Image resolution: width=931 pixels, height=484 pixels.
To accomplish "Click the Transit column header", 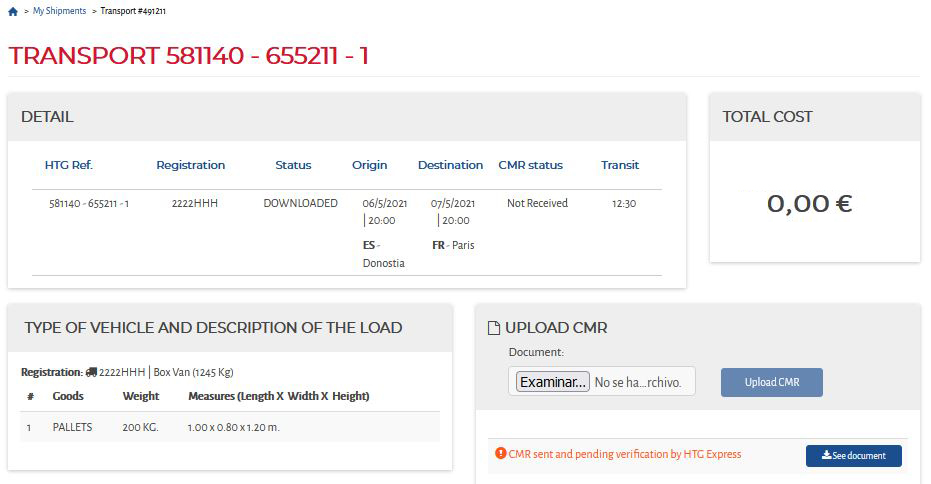I will [x=620, y=165].
